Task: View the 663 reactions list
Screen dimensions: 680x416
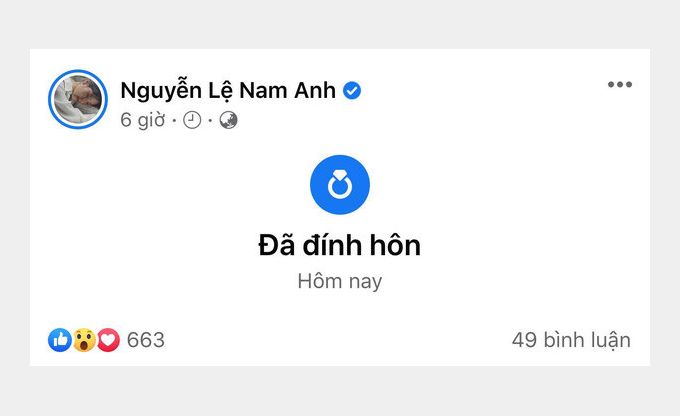Action: [146, 340]
